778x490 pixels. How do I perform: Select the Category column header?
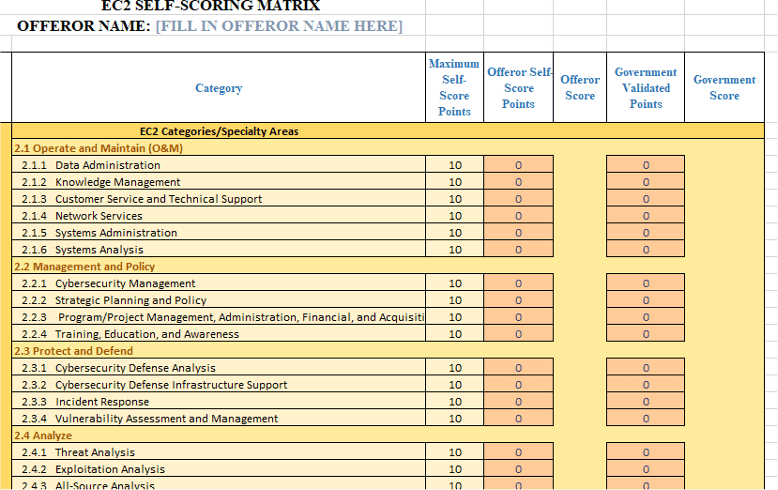[x=218, y=88]
